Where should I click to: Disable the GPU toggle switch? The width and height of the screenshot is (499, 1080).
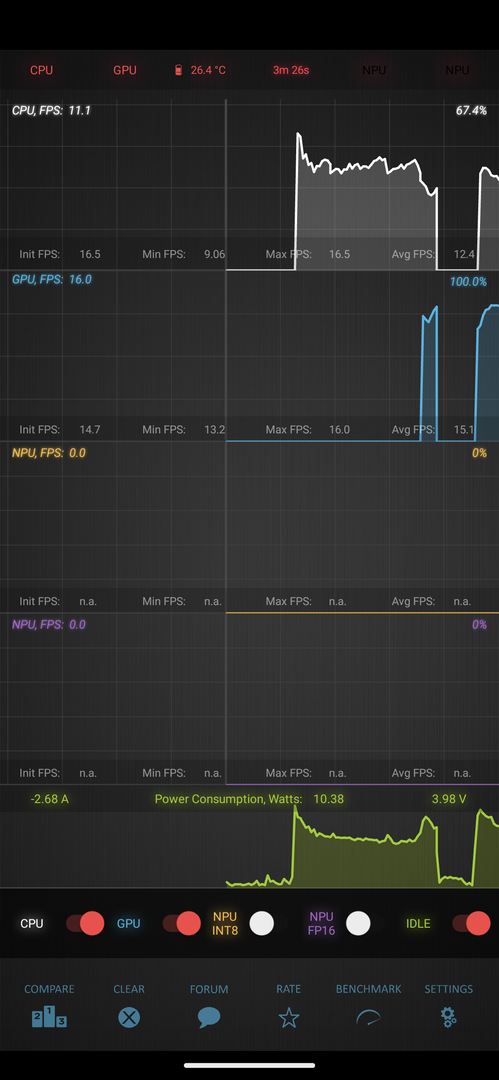point(181,923)
